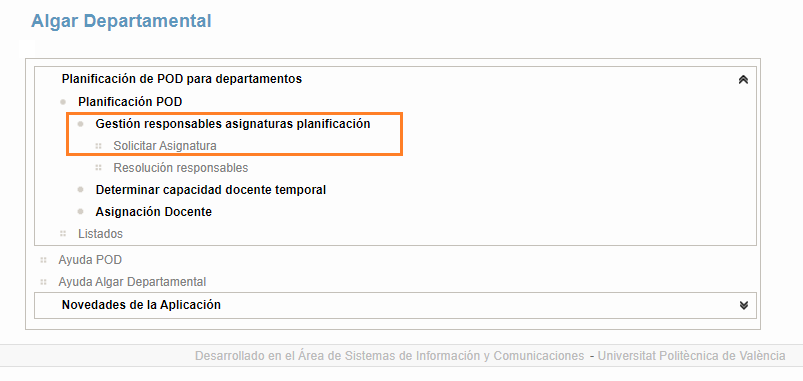The width and height of the screenshot is (803, 381).
Task: Open Ayuda Algar Departamental help
Action: click(x=132, y=282)
